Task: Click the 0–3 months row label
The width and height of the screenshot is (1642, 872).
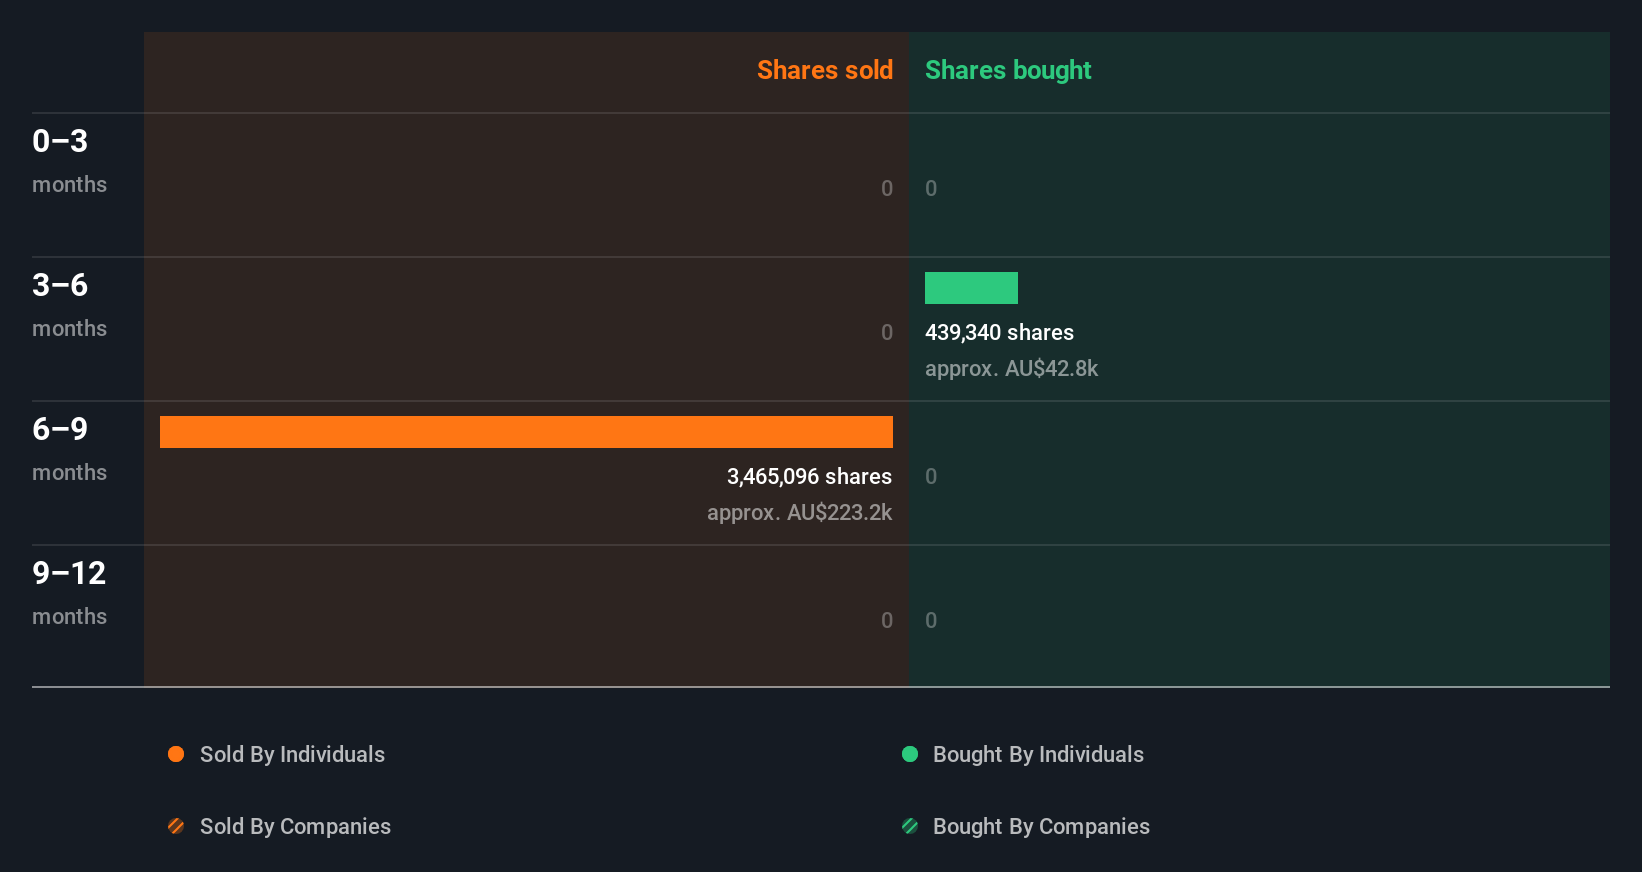Action: pos(69,160)
